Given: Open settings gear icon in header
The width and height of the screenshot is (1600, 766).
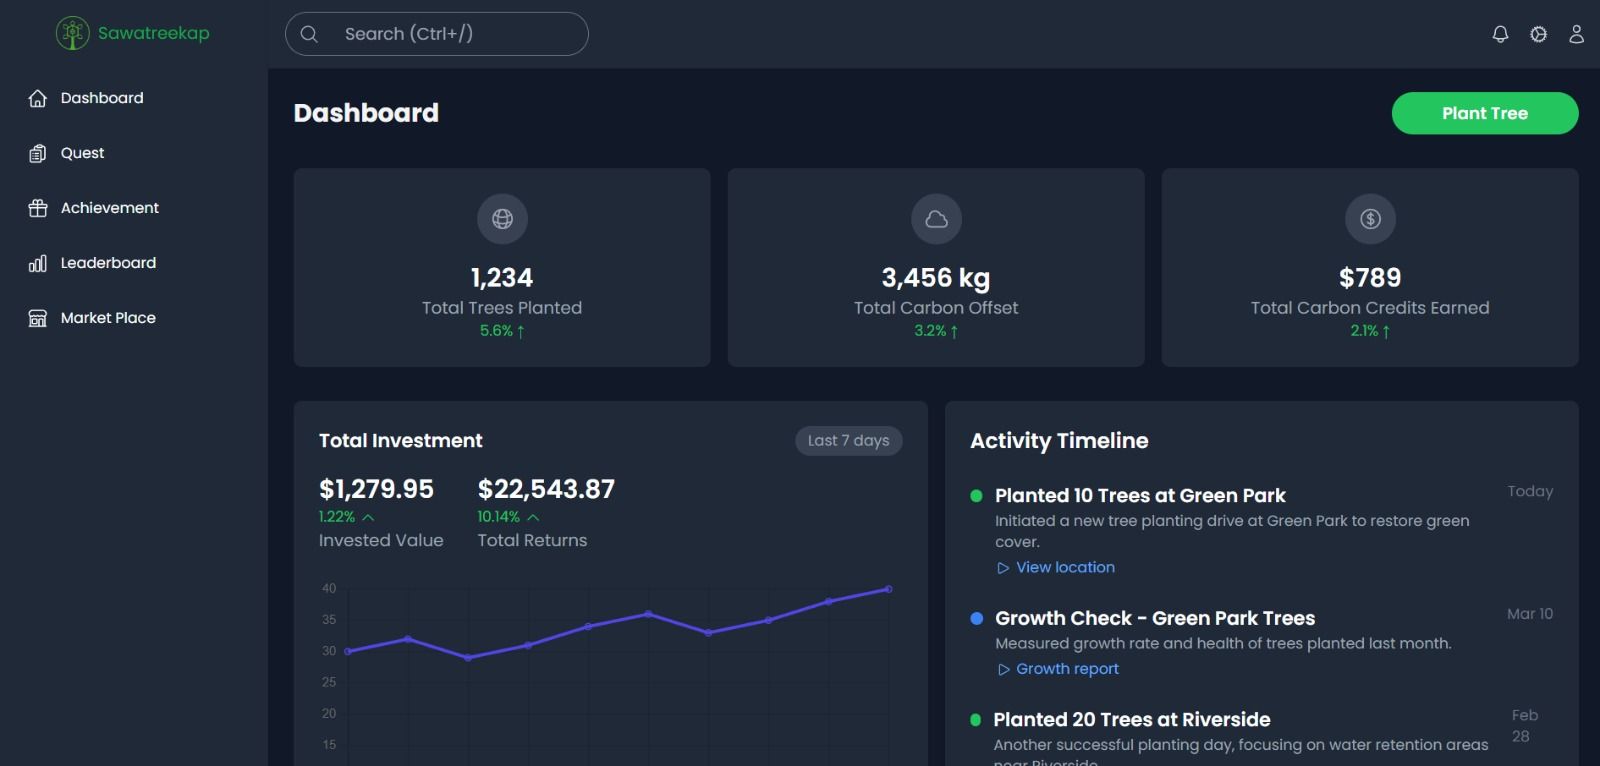Looking at the screenshot, I should [x=1538, y=34].
